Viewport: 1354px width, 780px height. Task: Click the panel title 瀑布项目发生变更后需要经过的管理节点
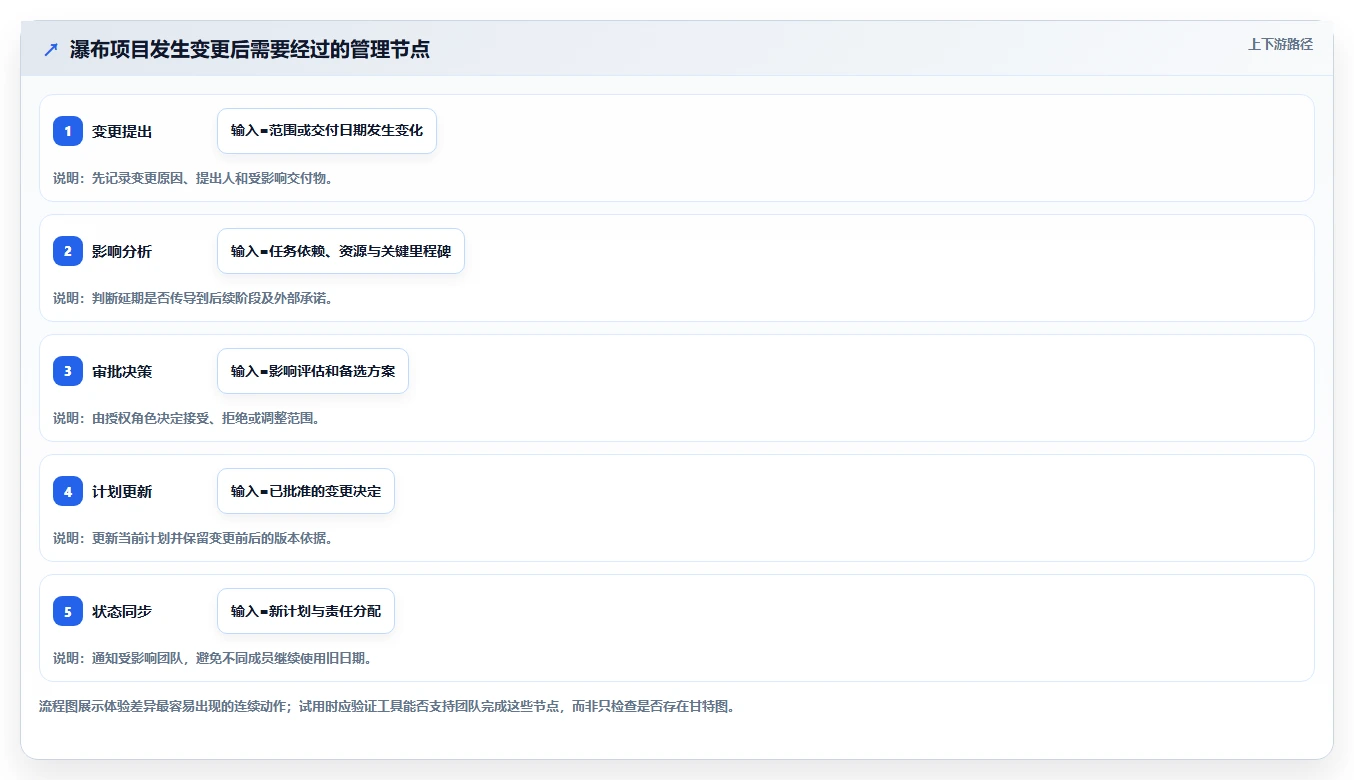(x=250, y=50)
